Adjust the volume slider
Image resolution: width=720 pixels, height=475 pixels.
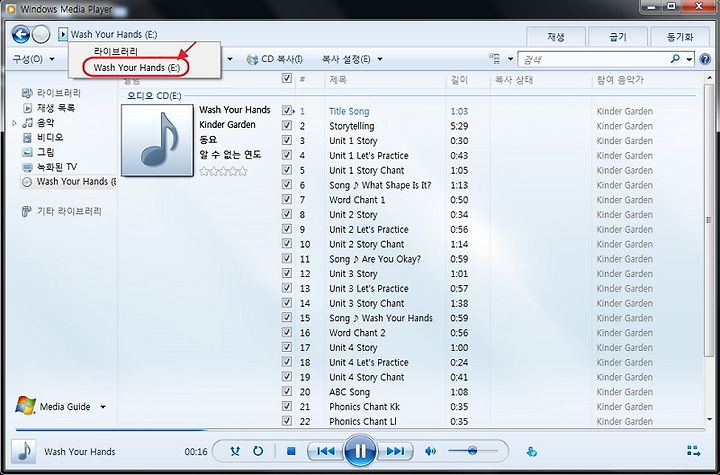point(472,451)
